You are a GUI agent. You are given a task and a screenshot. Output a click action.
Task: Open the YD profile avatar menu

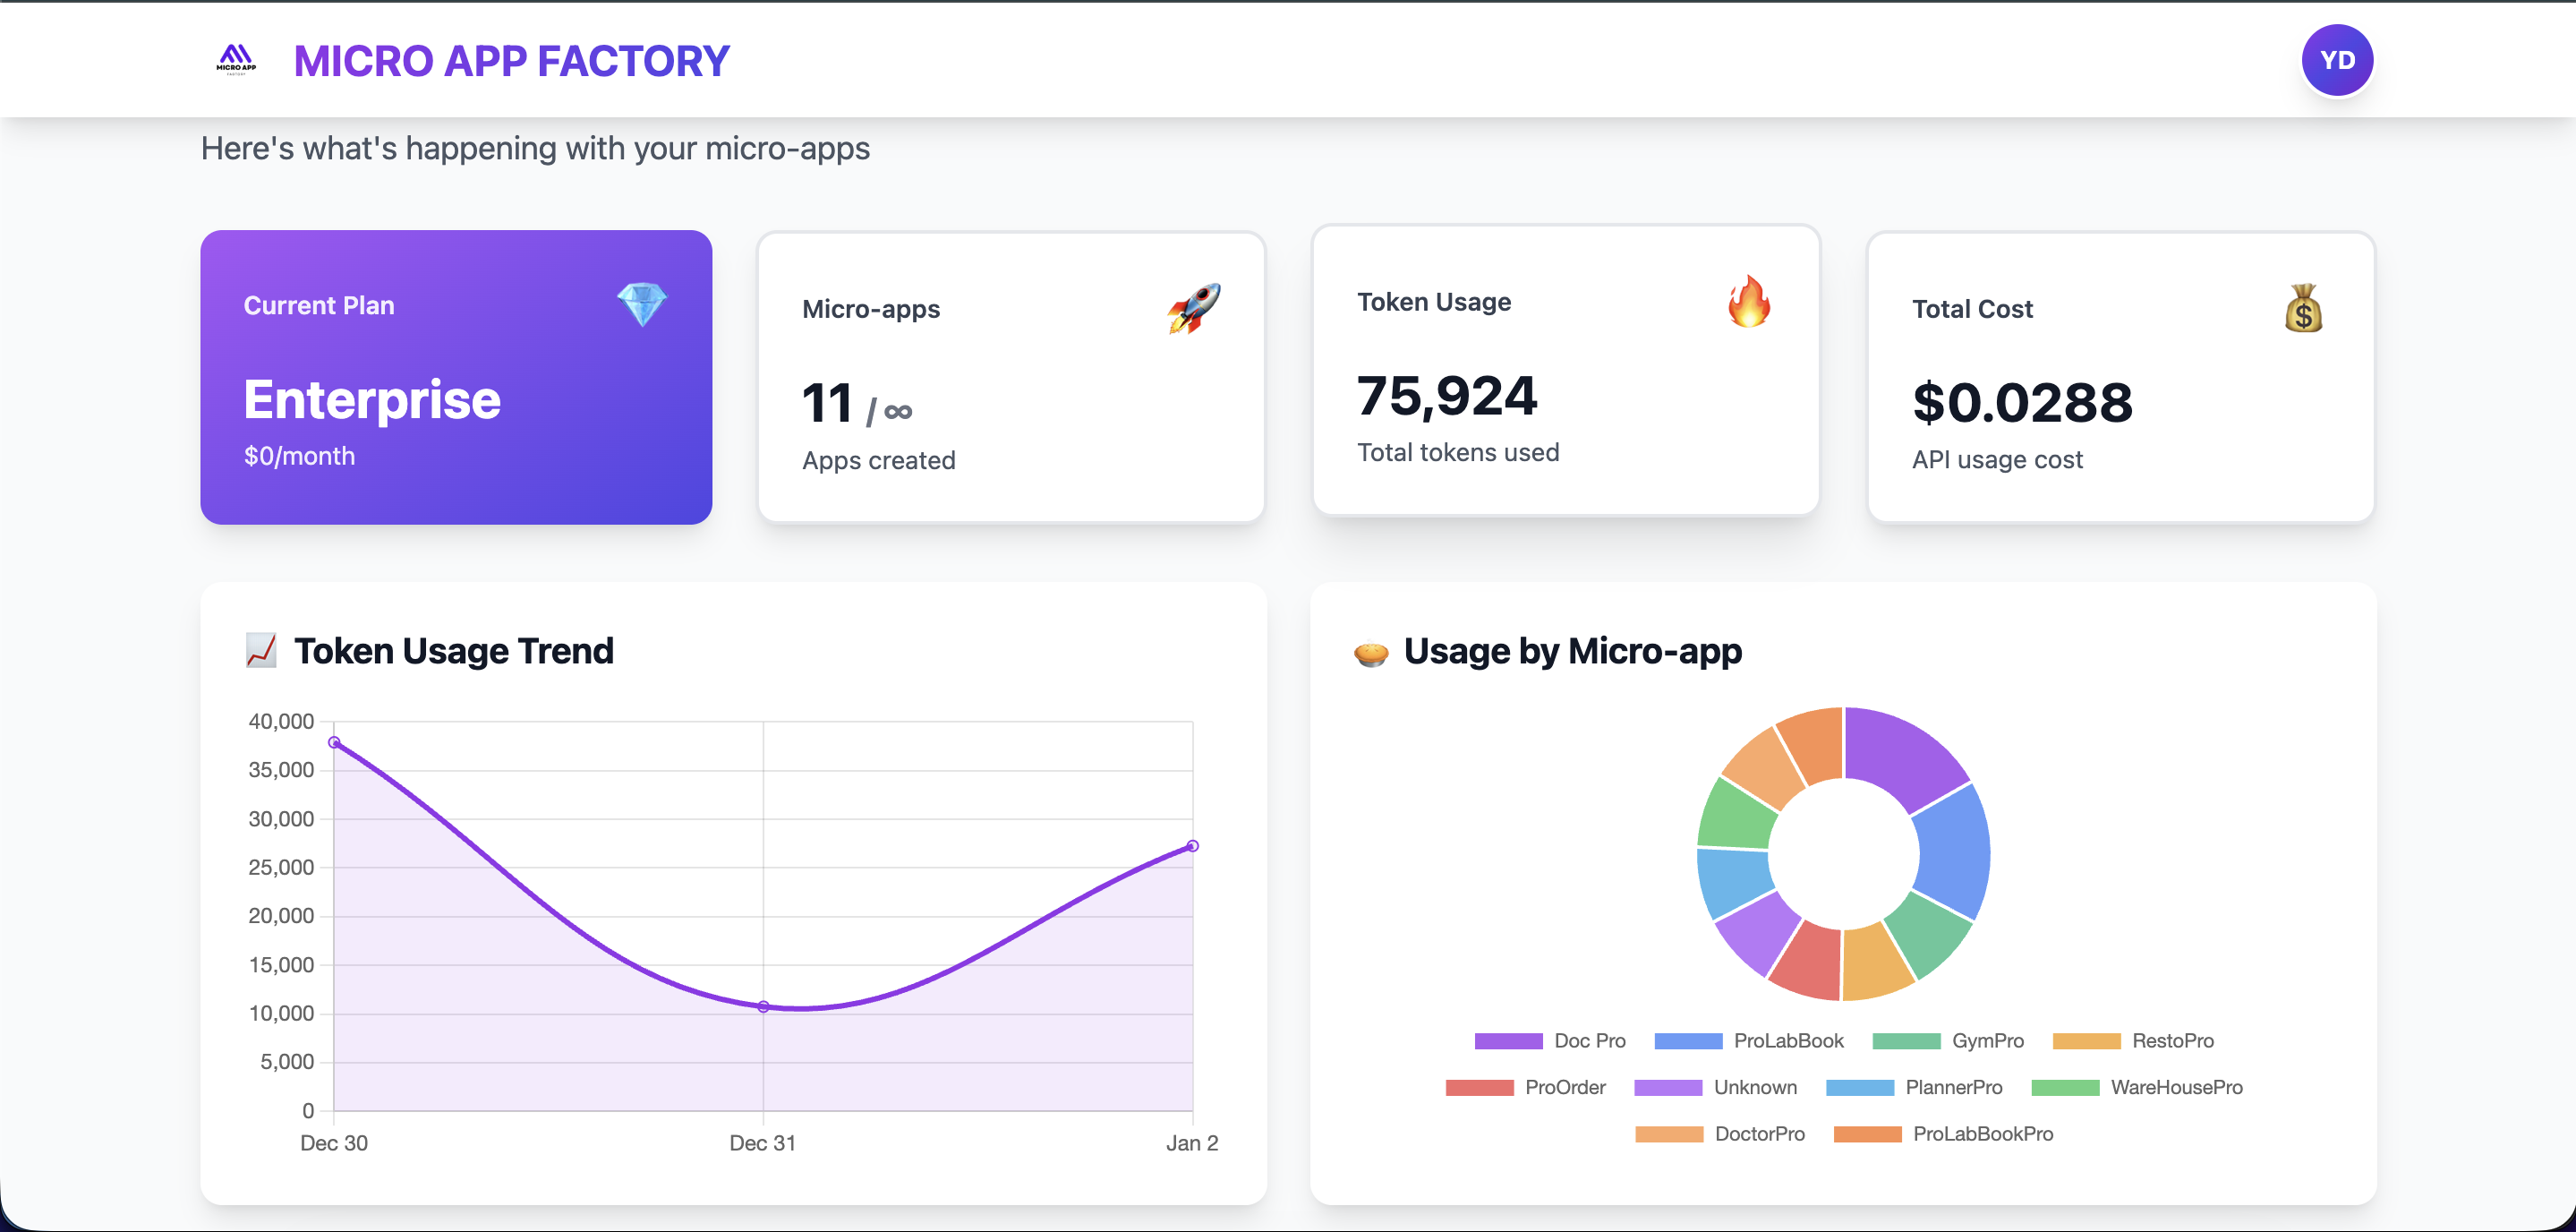pyautogui.click(x=2337, y=60)
